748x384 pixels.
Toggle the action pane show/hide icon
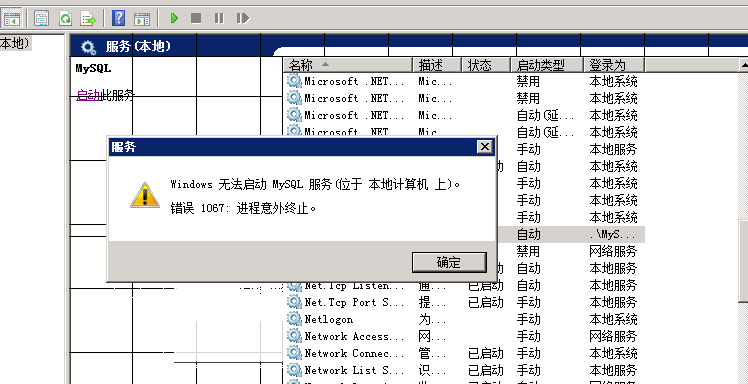pyautogui.click(x=142, y=19)
